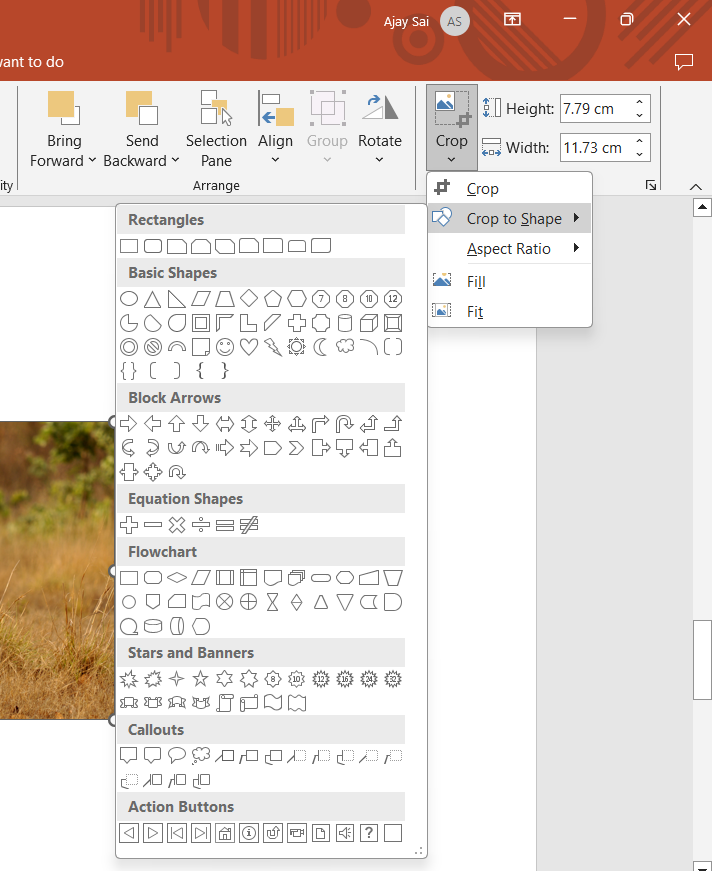Increase Height with the up stepper arrow
Image resolution: width=712 pixels, height=871 pixels.
[640, 102]
